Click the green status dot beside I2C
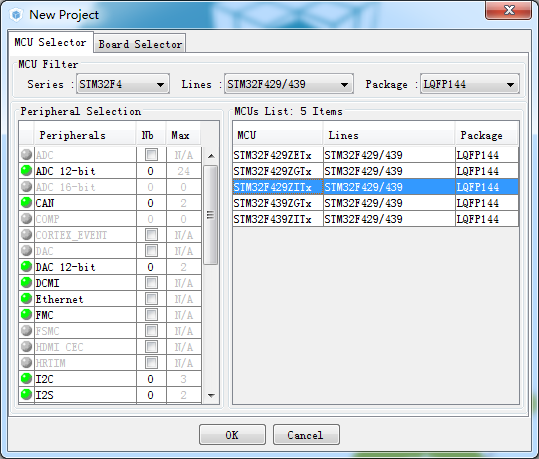This screenshot has width=539, height=459. [26, 379]
